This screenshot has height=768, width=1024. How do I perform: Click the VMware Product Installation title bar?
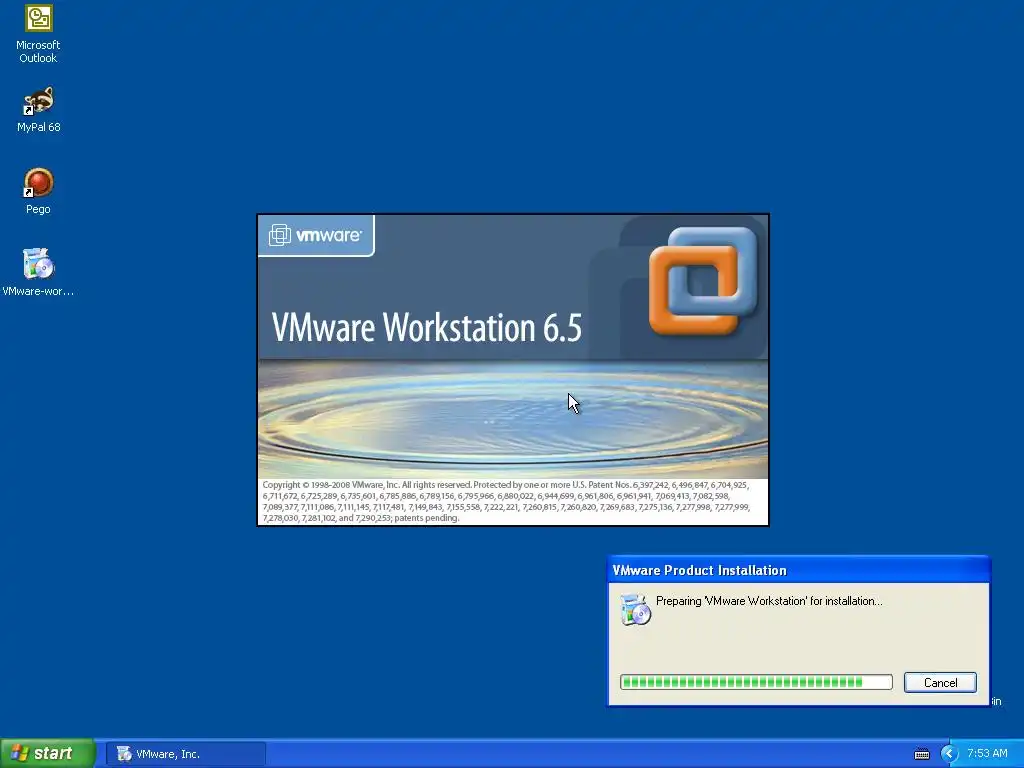798,570
